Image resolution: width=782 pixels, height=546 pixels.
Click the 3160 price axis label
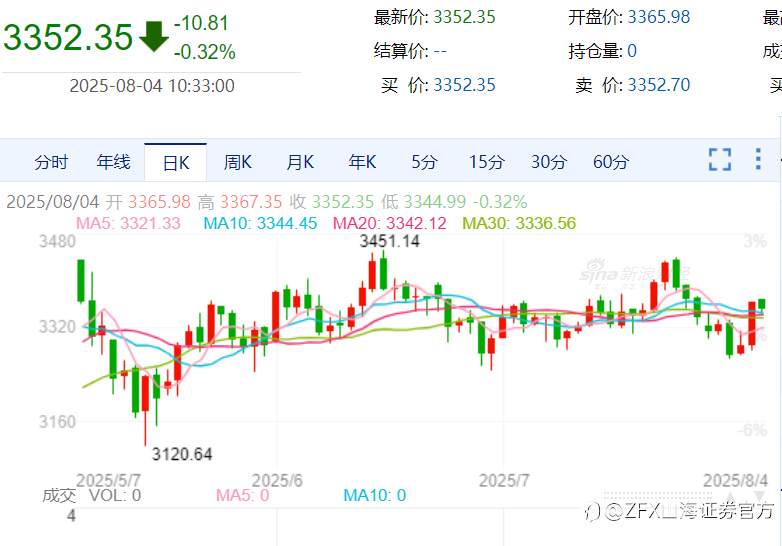[x=57, y=422]
